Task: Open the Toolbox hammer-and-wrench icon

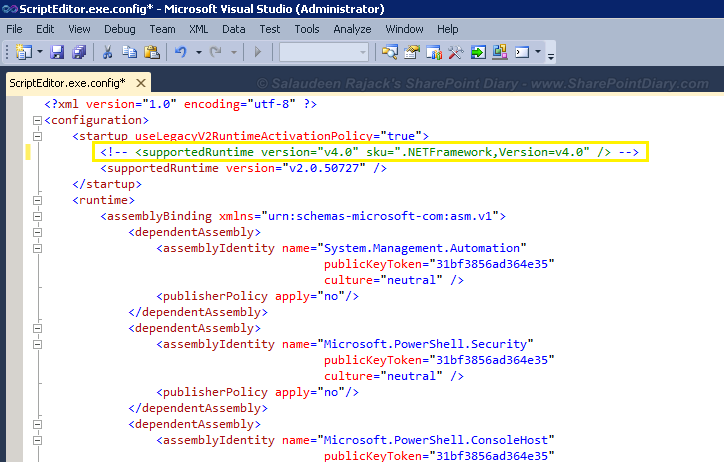Action: [456, 52]
